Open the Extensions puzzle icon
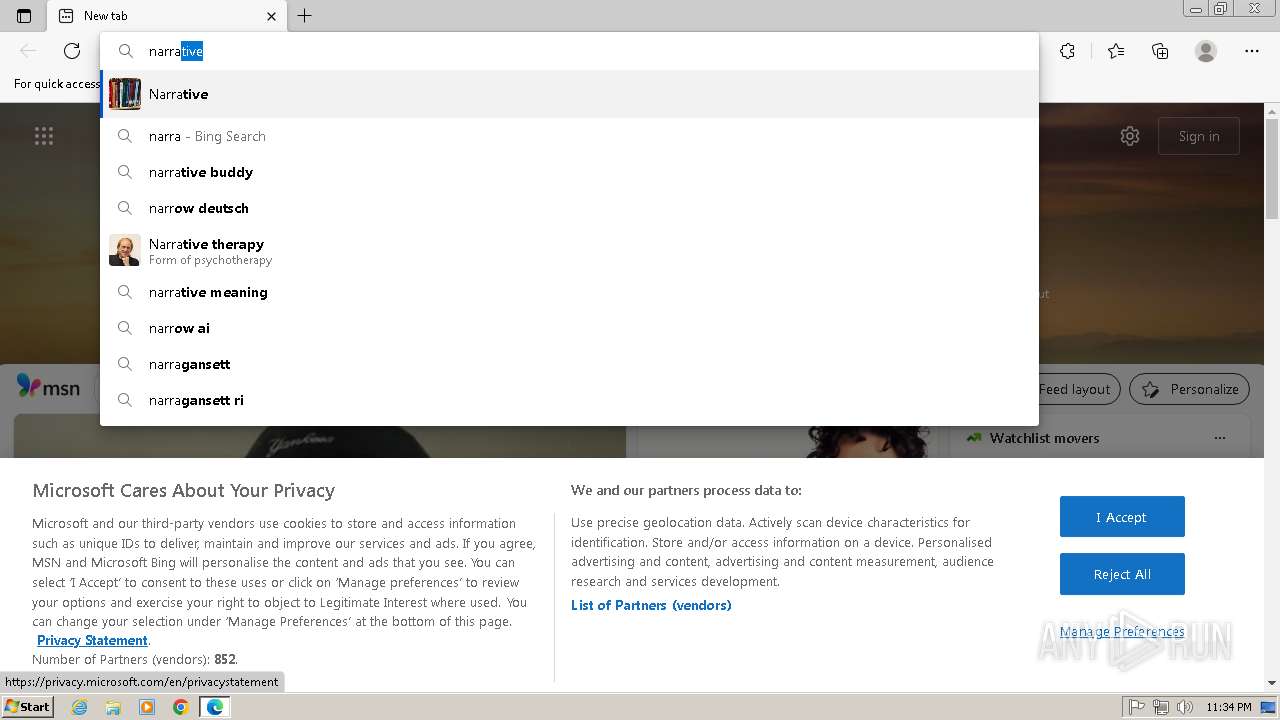Screen dimensions: 1280x720 [x=1067, y=51]
